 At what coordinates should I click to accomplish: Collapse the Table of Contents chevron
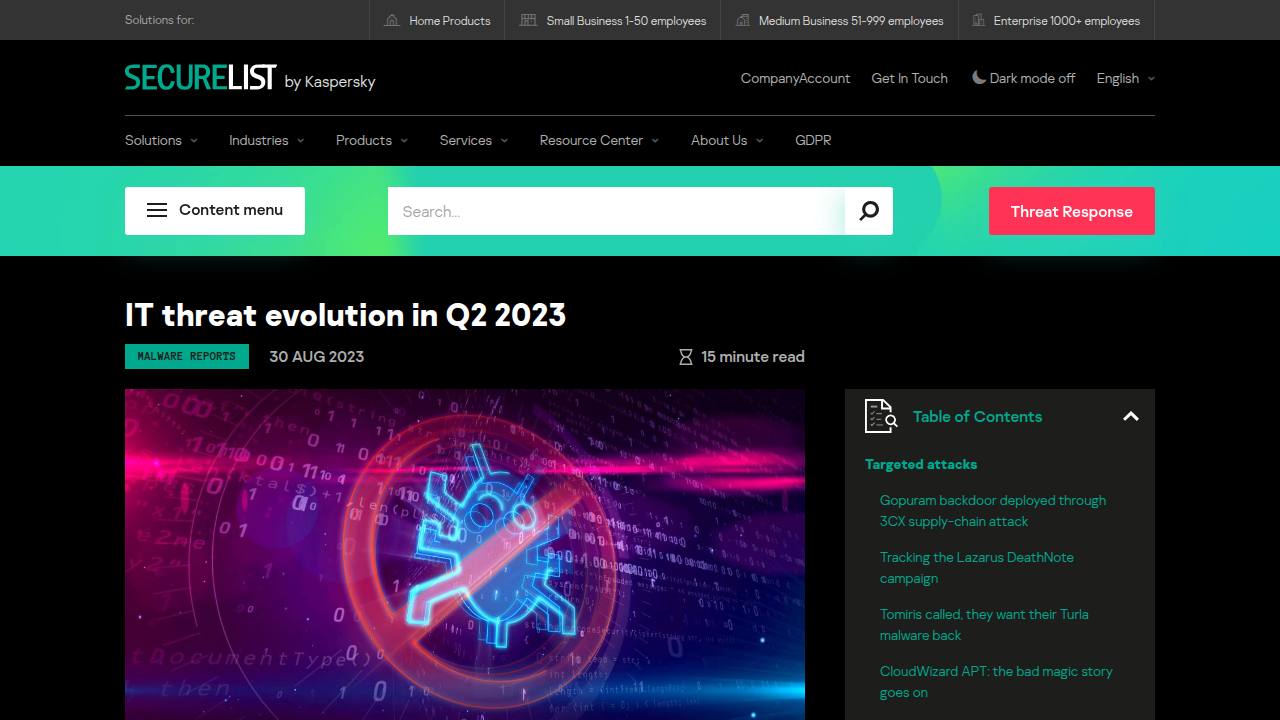point(1131,416)
